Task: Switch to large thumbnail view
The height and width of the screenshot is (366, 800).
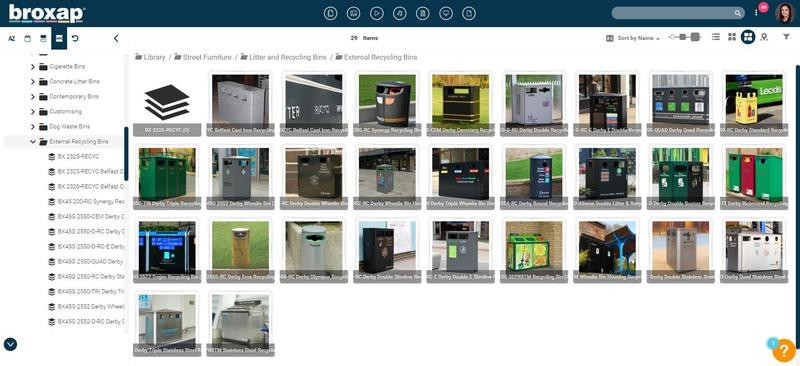Action: click(x=748, y=37)
